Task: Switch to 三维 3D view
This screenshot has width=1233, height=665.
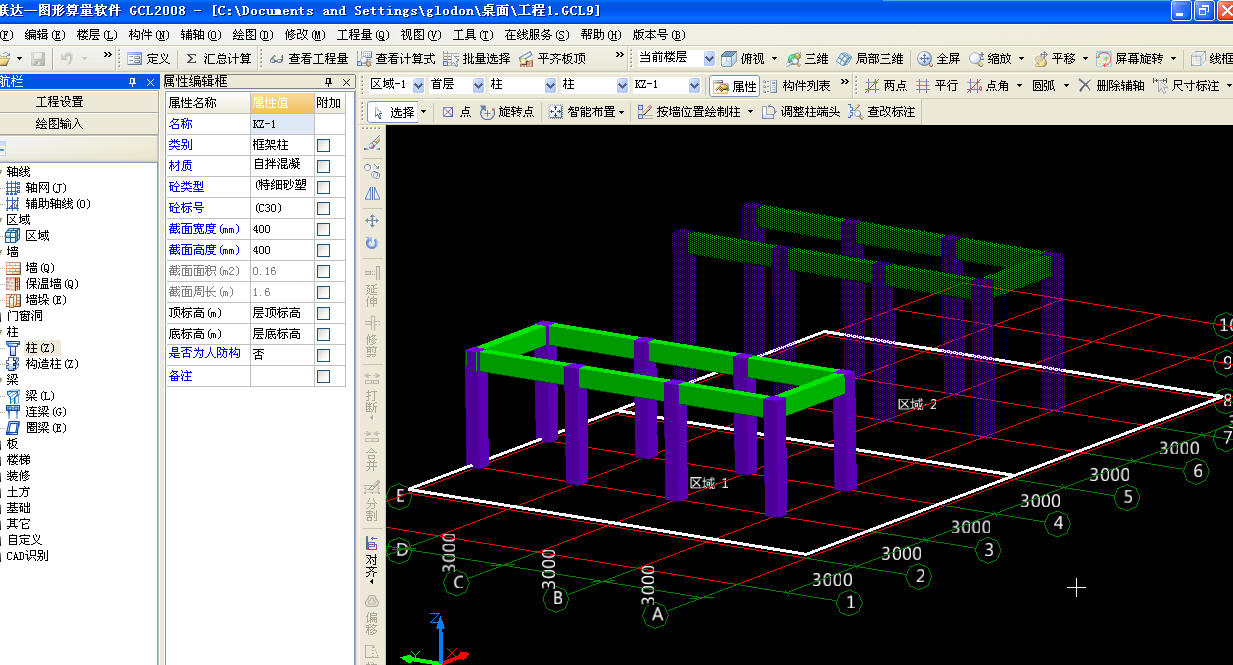Action: [807, 59]
